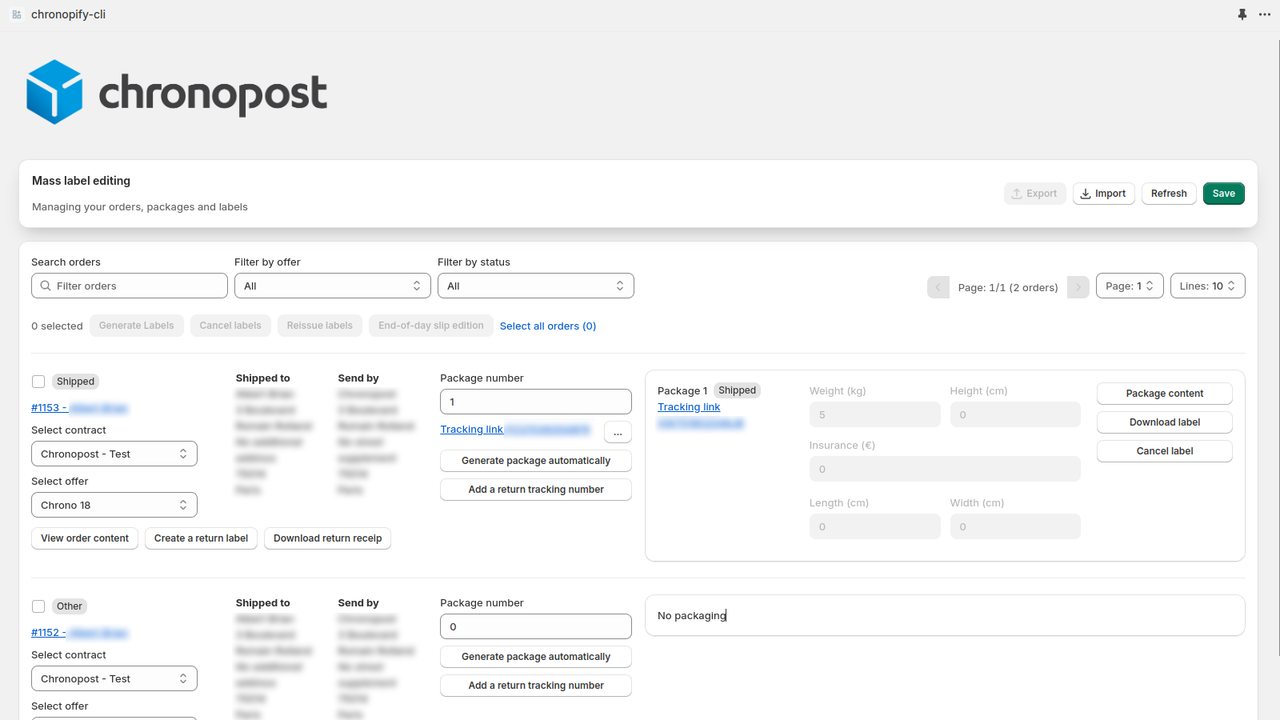Open the Tracking link for Package 1
The height and width of the screenshot is (720, 1280).
[x=688, y=406]
